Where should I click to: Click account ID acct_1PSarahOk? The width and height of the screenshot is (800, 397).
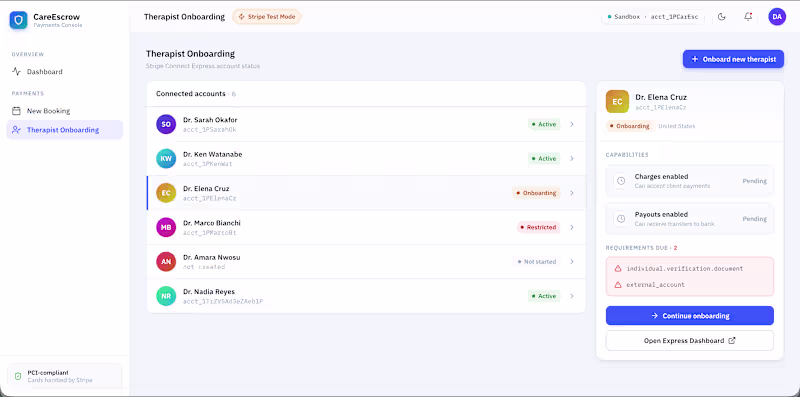[210, 130]
